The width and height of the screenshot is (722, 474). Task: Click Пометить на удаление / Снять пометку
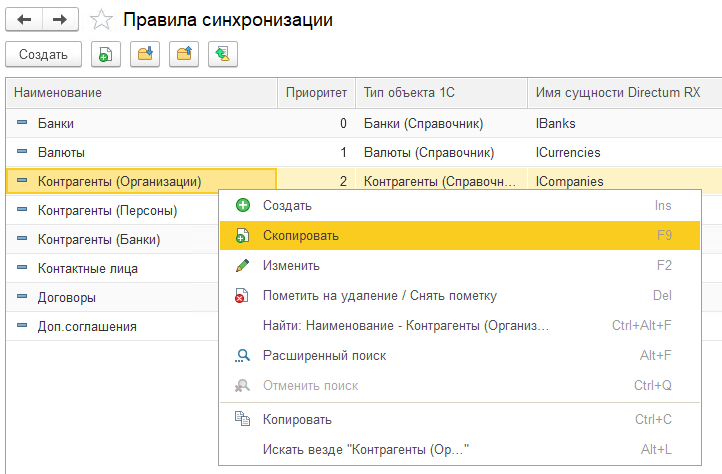coord(379,296)
